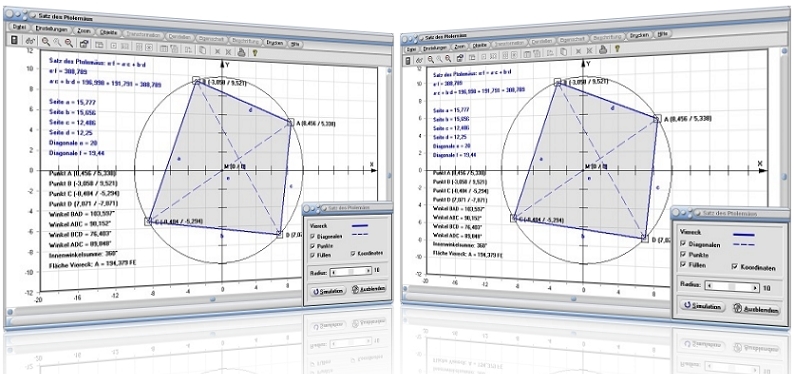Viewport: 794px width, 374px height.
Task: Toggle Füllen checkbox in left control panel
Action: (312, 255)
